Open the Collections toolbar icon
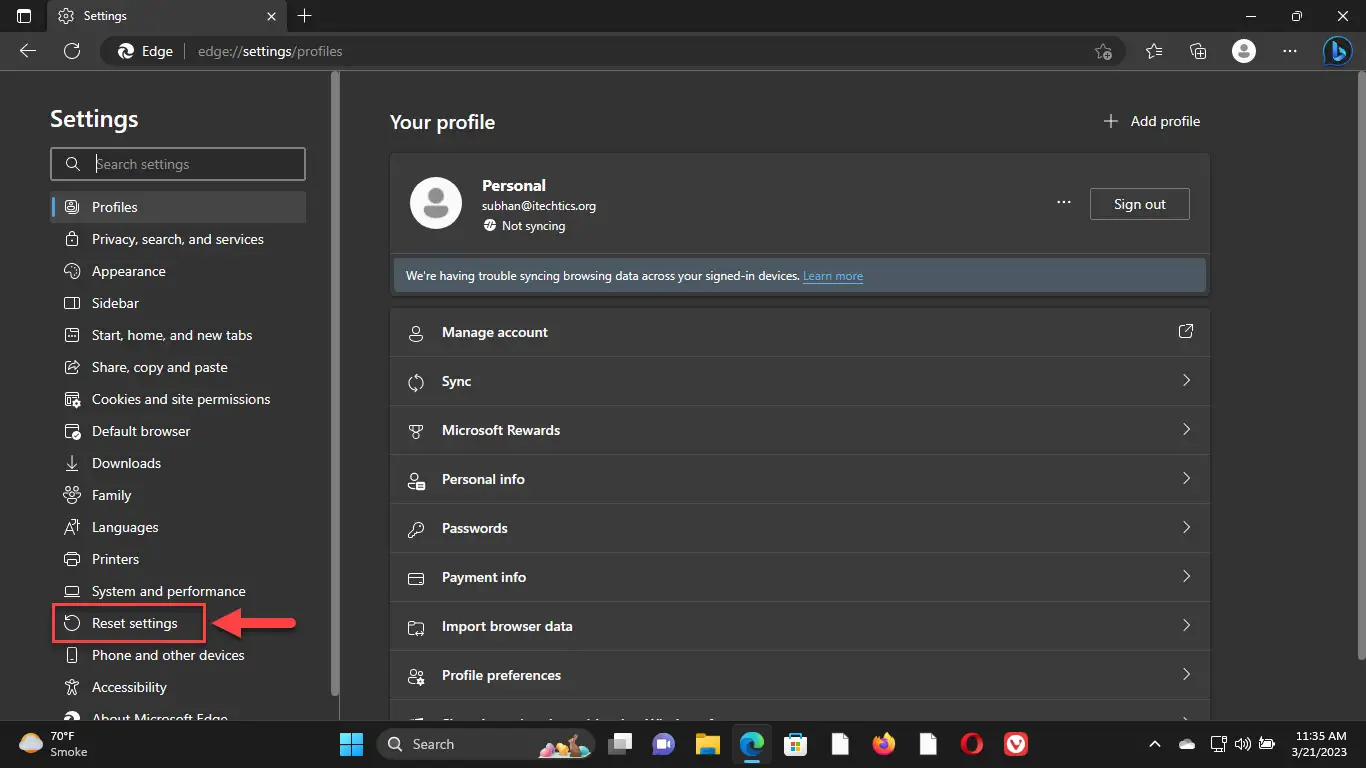 [x=1198, y=51]
